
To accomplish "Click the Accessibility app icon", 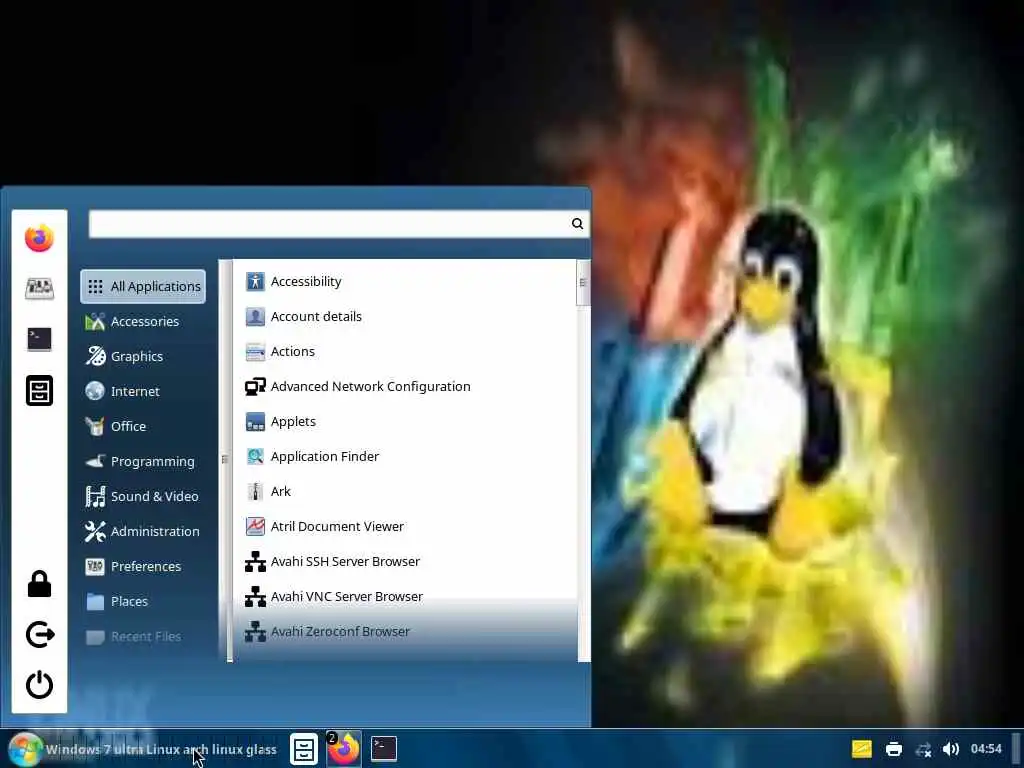I will tap(255, 281).
